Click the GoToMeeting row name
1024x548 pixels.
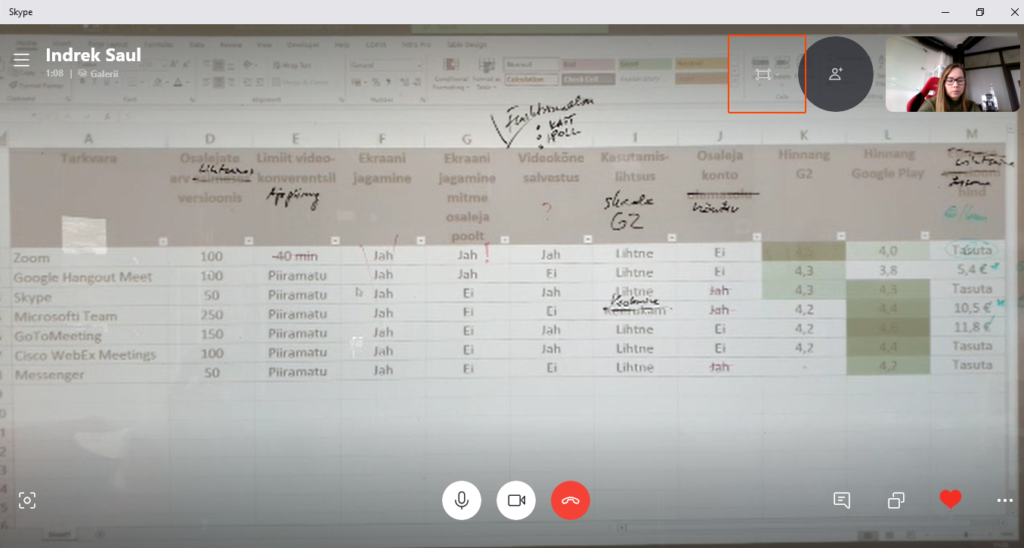(58, 336)
